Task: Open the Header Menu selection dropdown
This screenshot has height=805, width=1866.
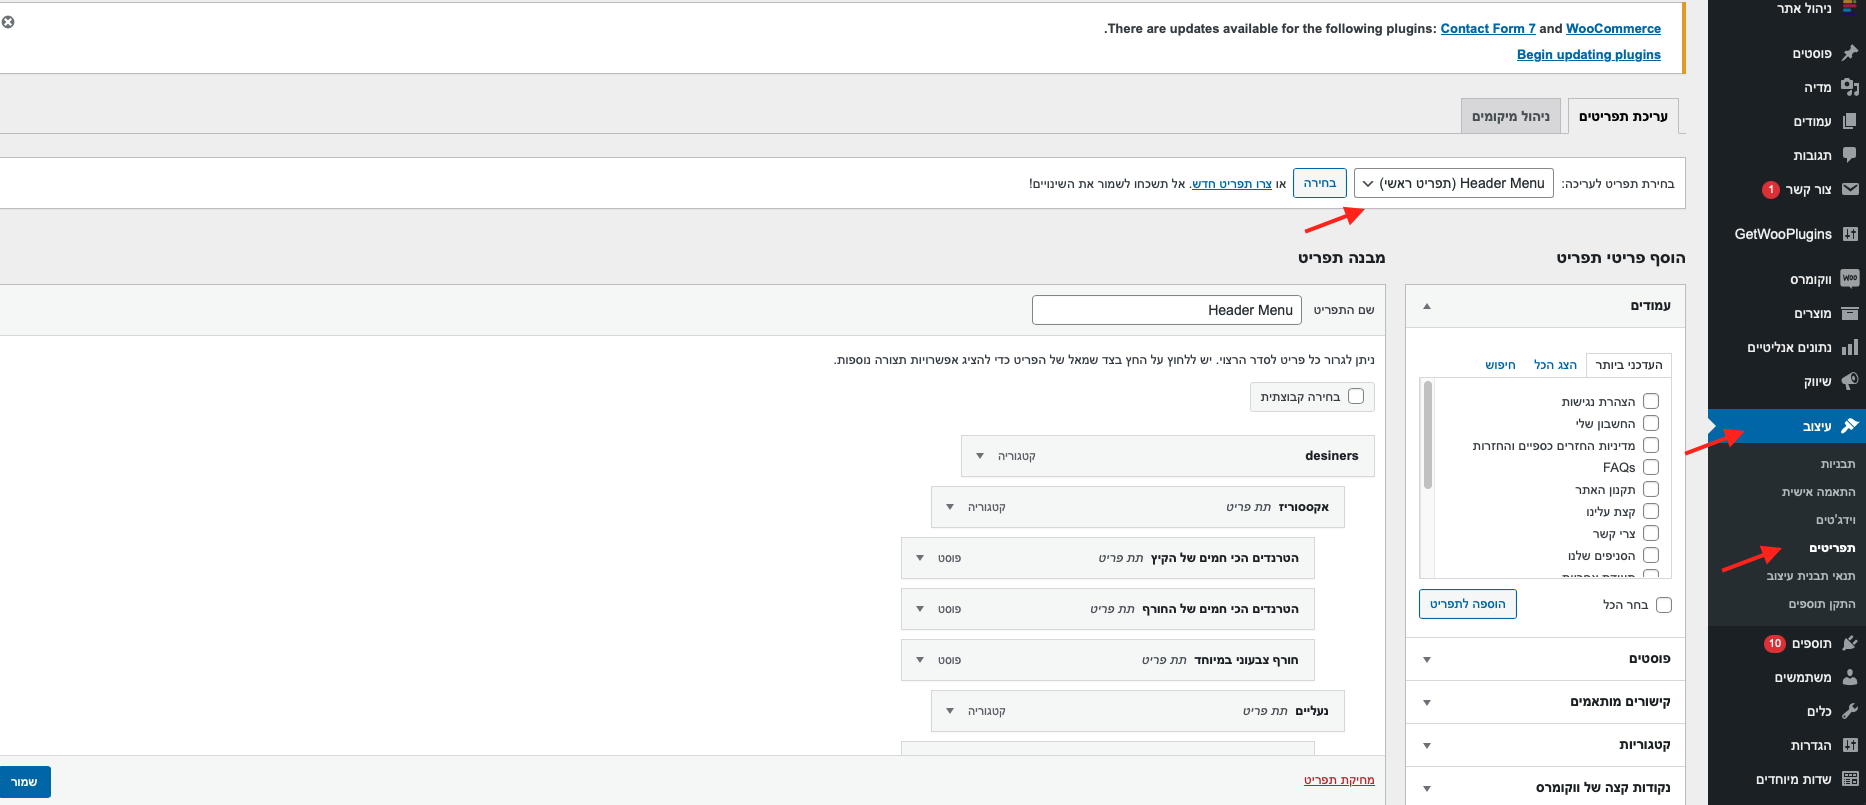Action: (1454, 183)
